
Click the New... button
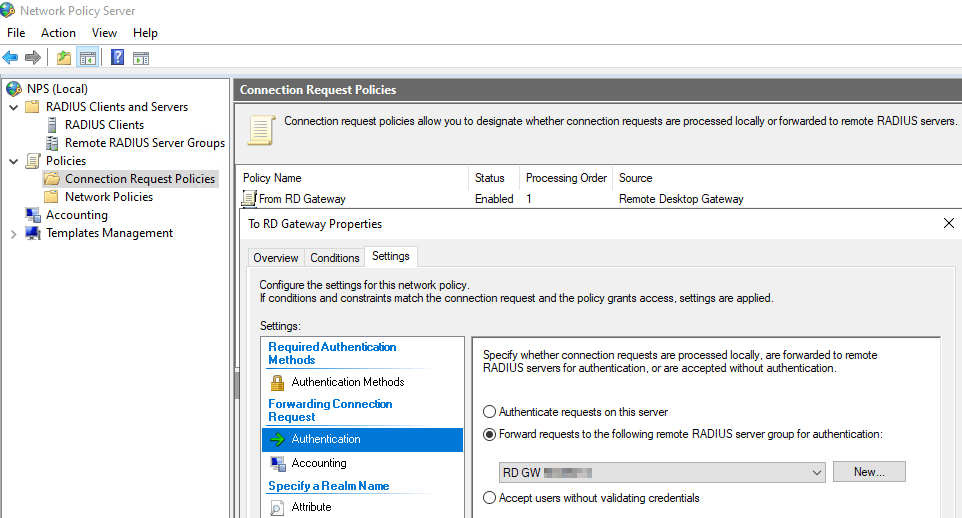[867, 472]
